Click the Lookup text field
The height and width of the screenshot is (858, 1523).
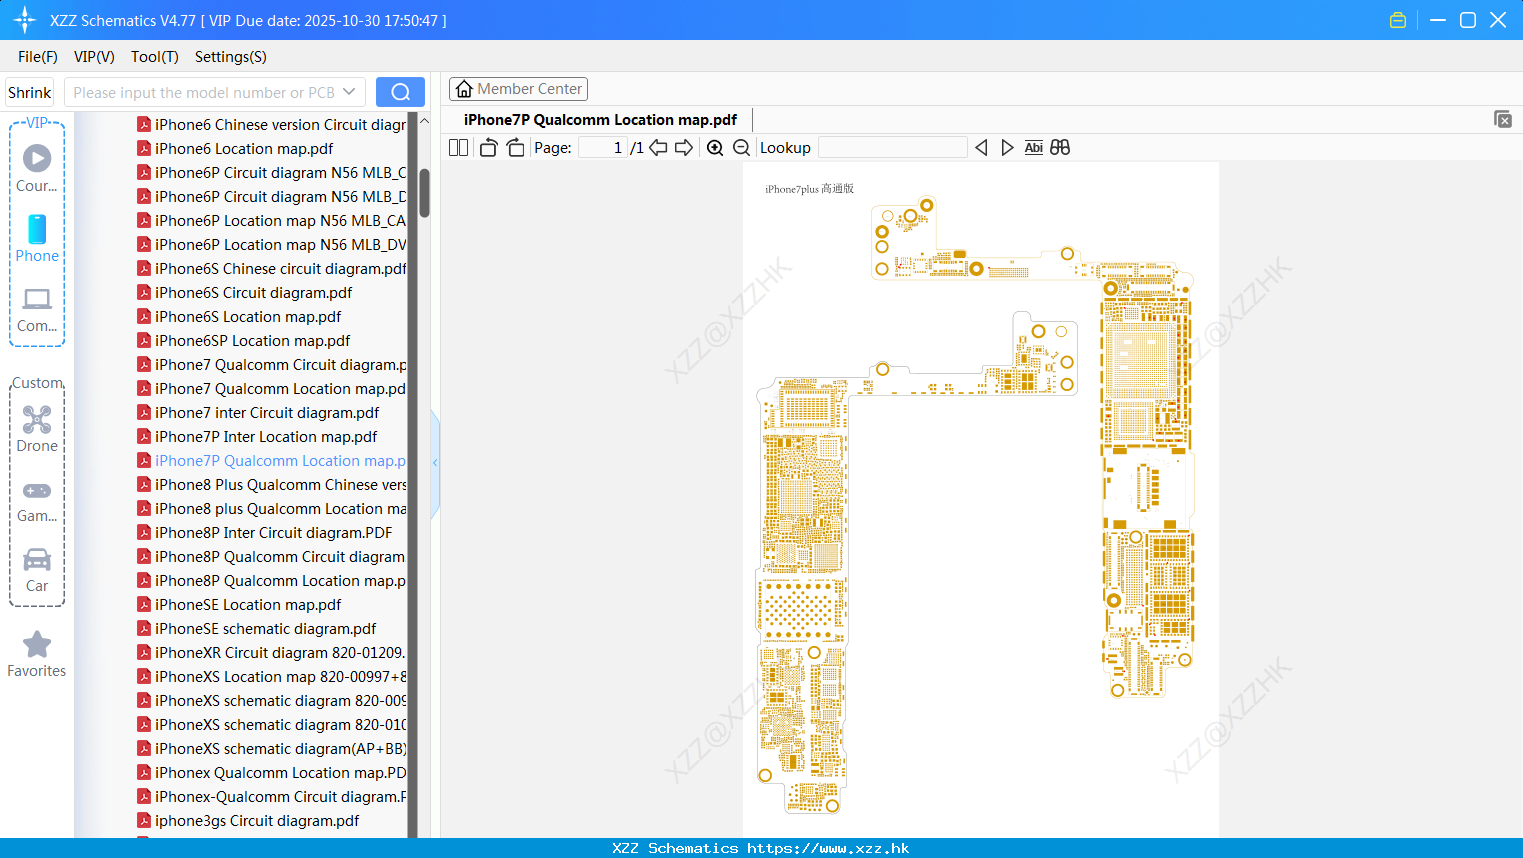pyautogui.click(x=892, y=148)
